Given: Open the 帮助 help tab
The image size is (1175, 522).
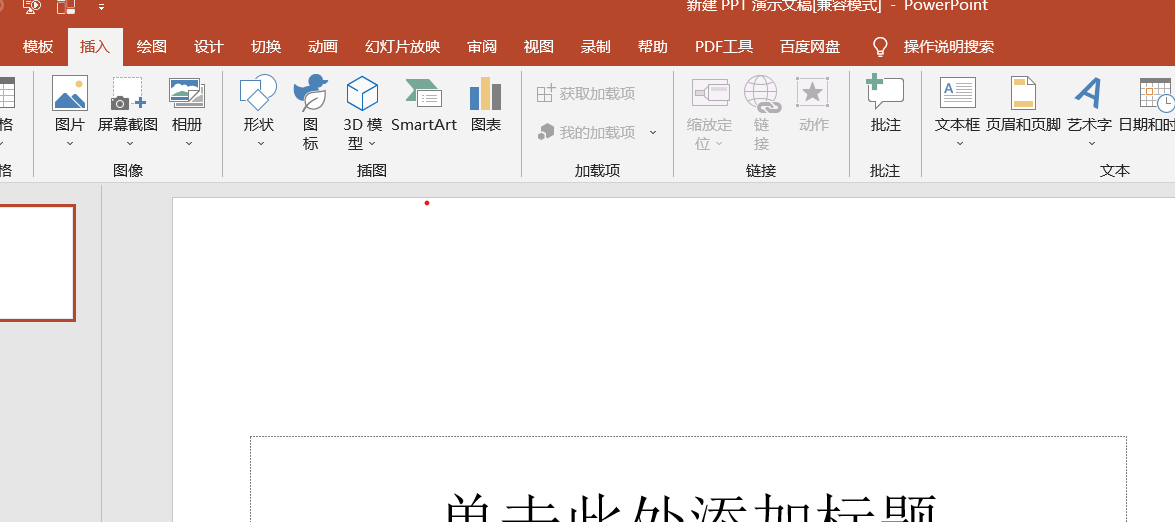Looking at the screenshot, I should 653,47.
